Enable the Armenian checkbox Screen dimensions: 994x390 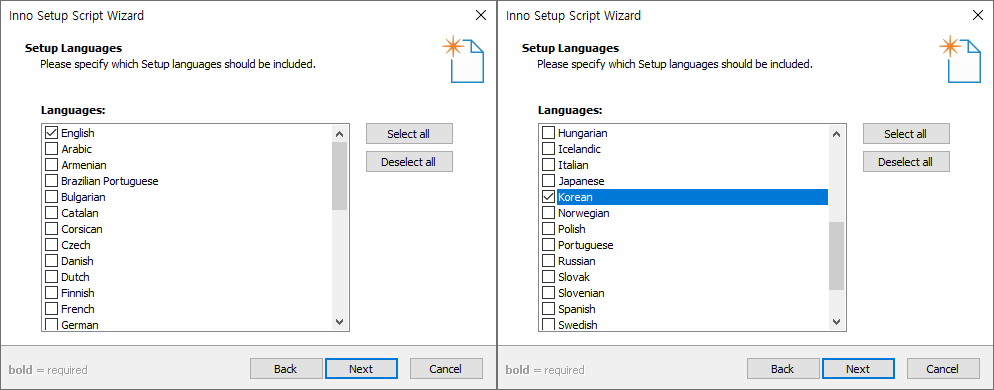(x=51, y=165)
